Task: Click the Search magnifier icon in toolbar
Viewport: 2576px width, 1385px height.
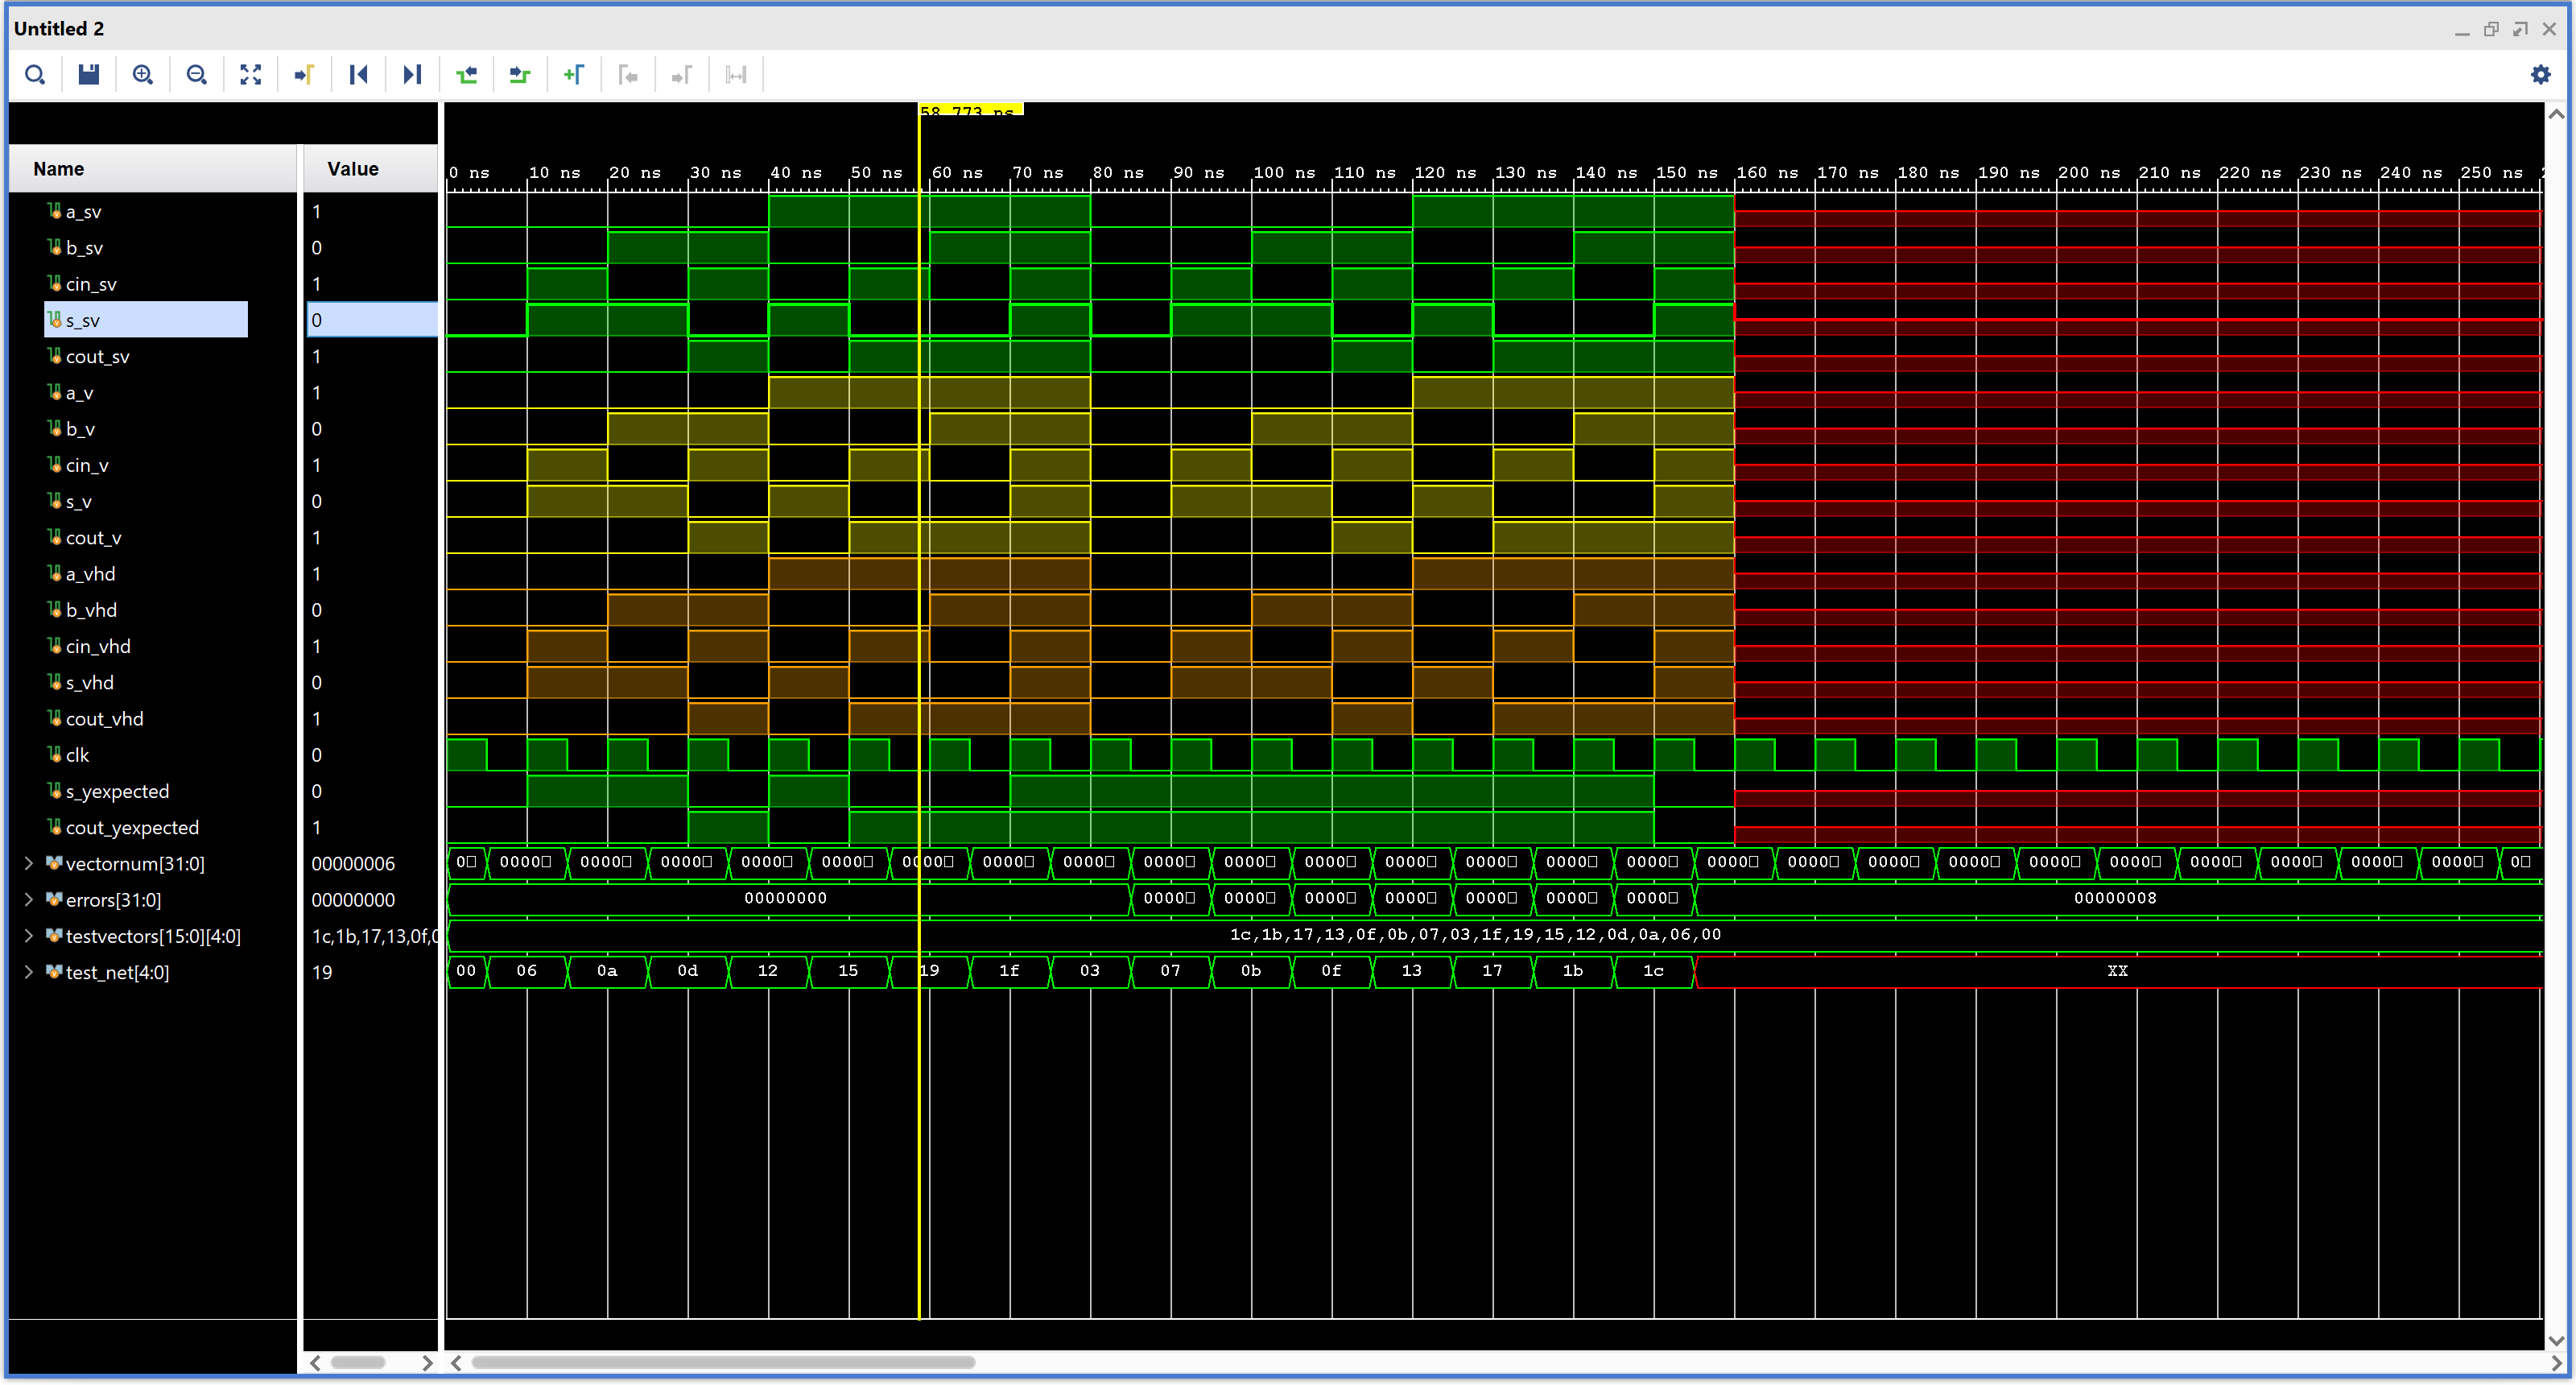Action: tap(35, 75)
